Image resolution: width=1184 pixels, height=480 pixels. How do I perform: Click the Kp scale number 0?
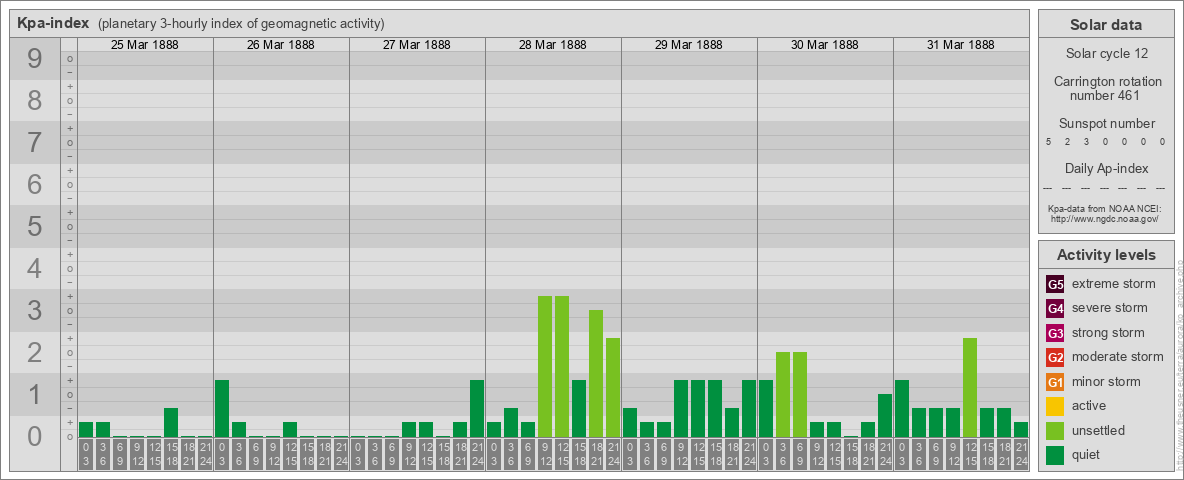35,436
